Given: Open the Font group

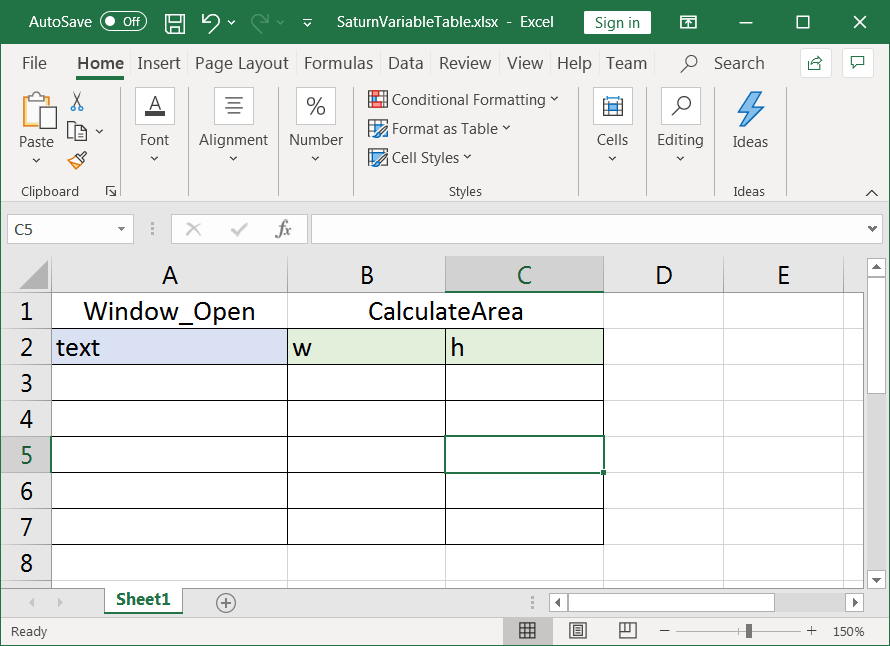Looking at the screenshot, I should click(x=154, y=126).
